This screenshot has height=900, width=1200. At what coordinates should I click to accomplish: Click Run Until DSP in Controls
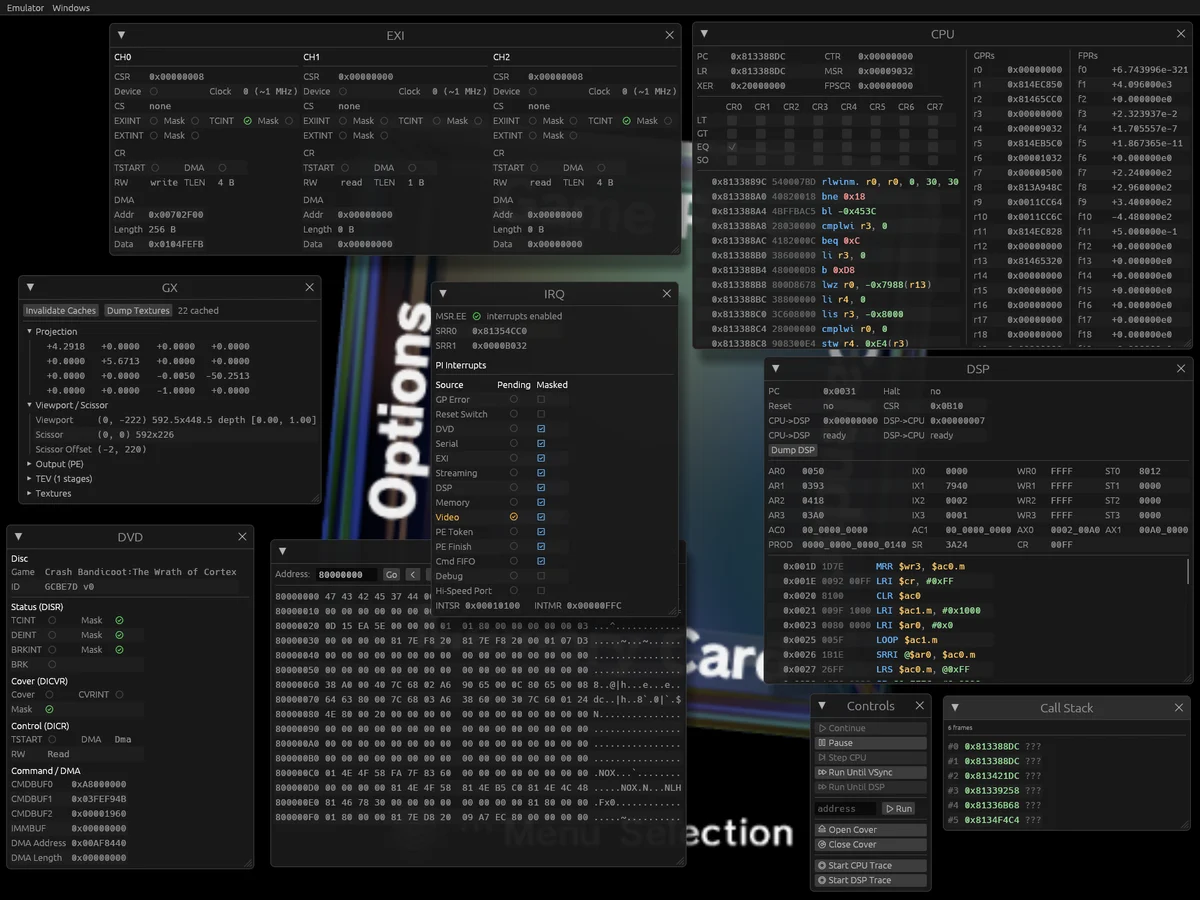pos(871,787)
